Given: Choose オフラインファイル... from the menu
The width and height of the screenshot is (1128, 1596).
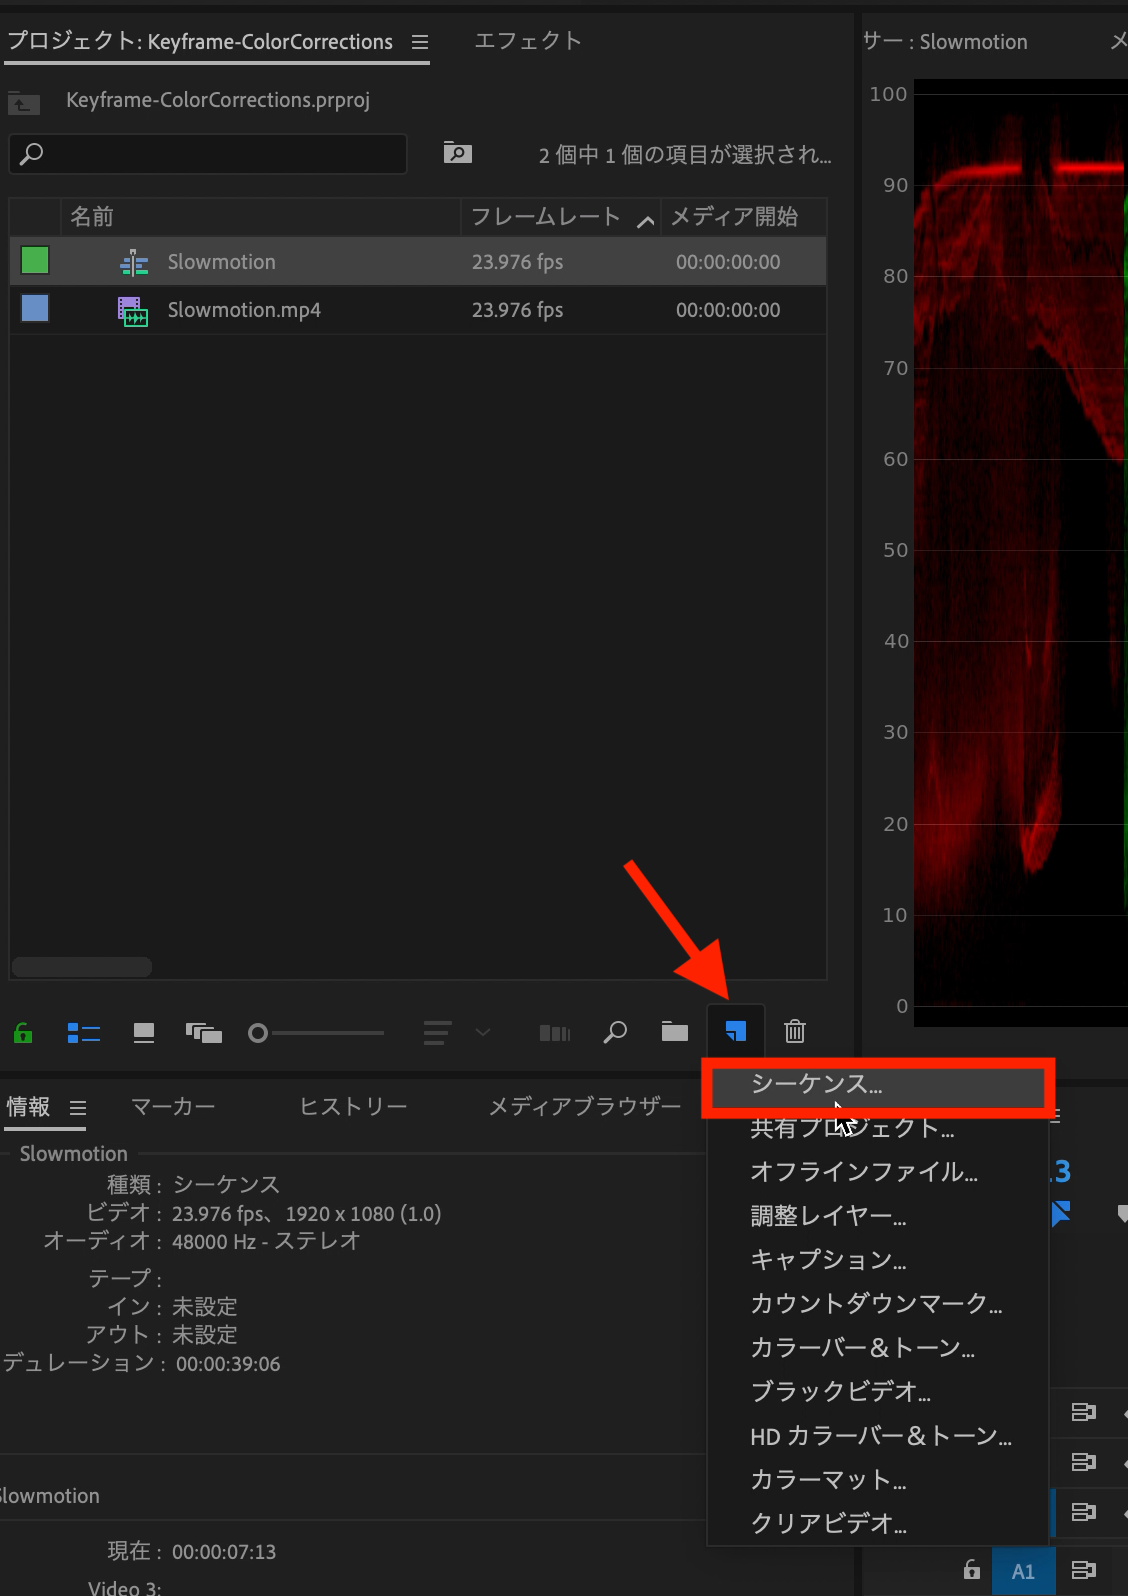Looking at the screenshot, I should 876,1172.
